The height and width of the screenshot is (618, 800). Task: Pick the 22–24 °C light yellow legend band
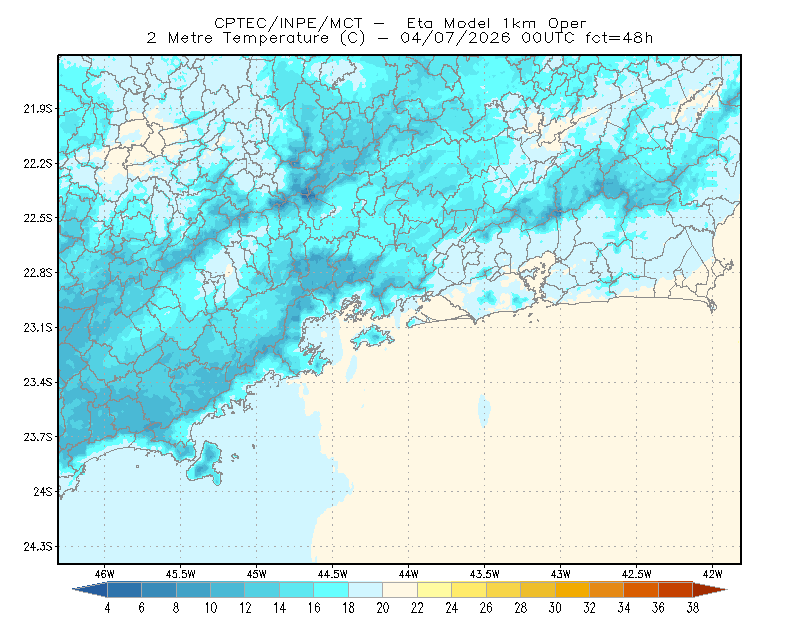(x=434, y=590)
